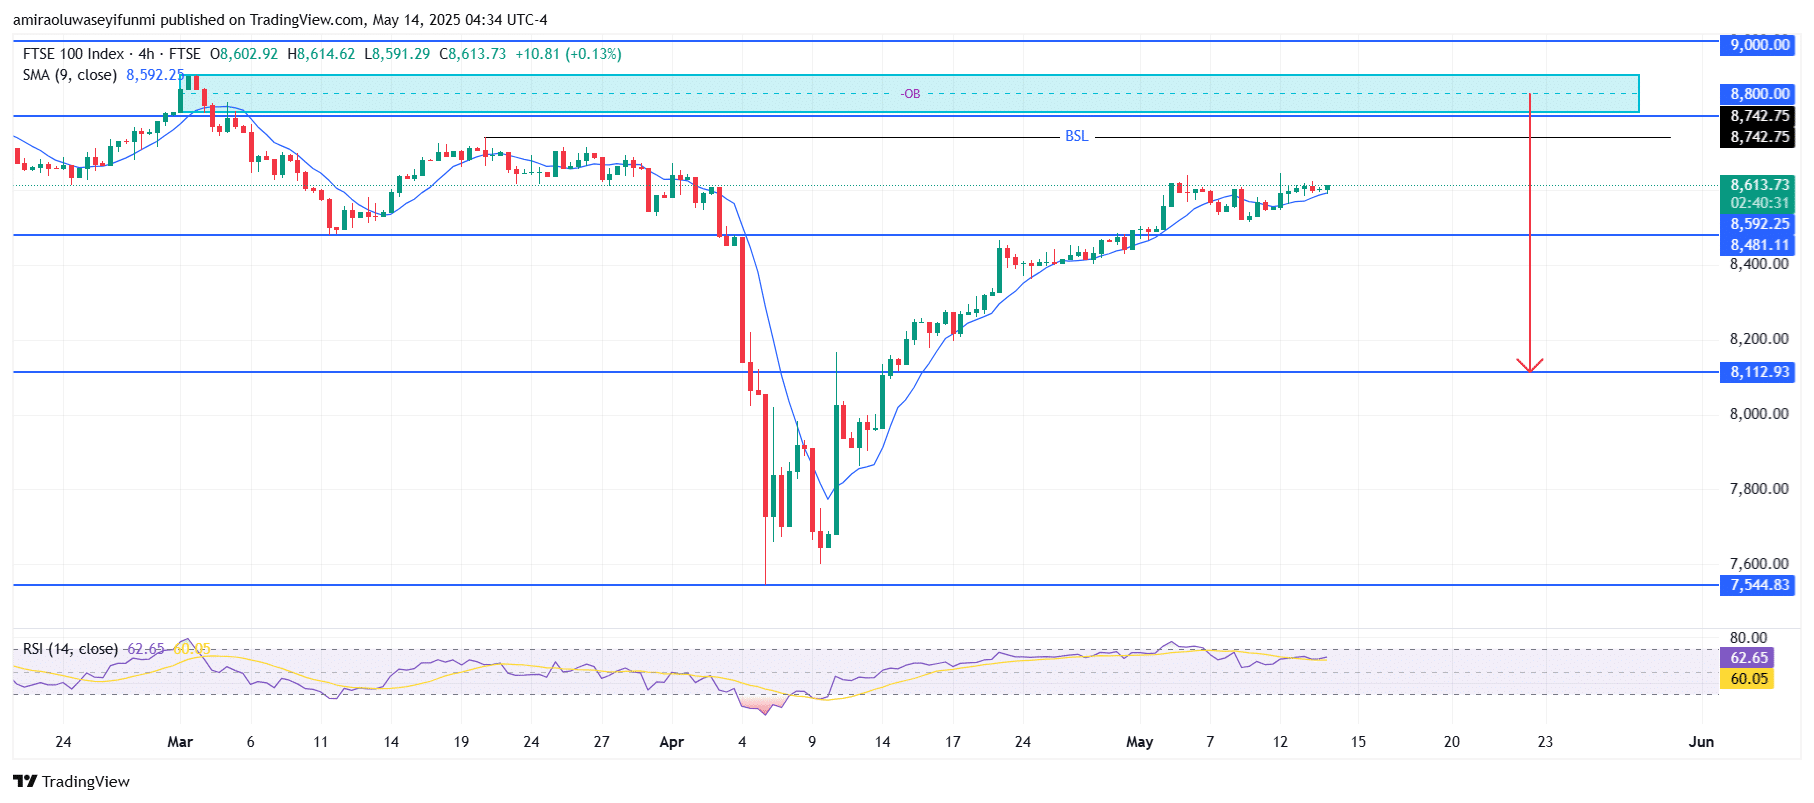1814x803 pixels.
Task: Click the 8,112.93 support level label
Action: [x=1759, y=372]
